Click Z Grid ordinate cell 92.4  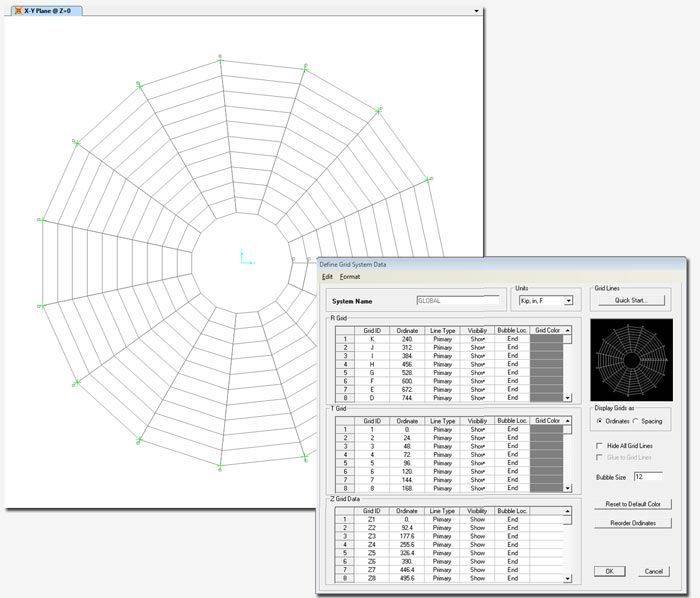[x=407, y=527]
